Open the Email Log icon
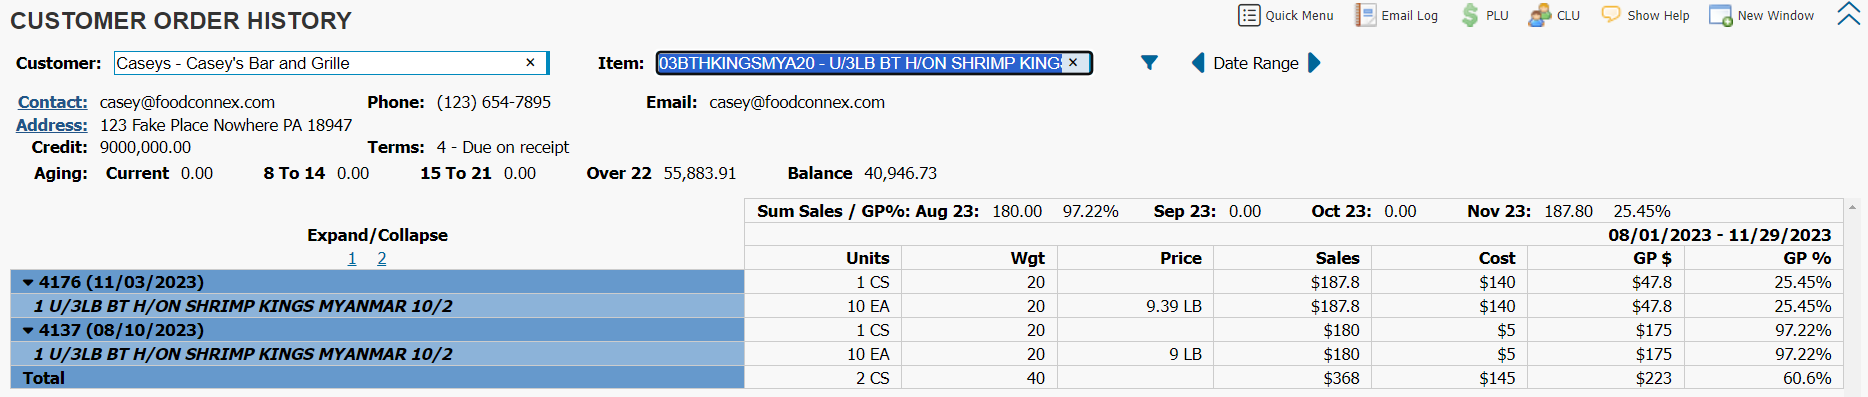 click(1365, 15)
